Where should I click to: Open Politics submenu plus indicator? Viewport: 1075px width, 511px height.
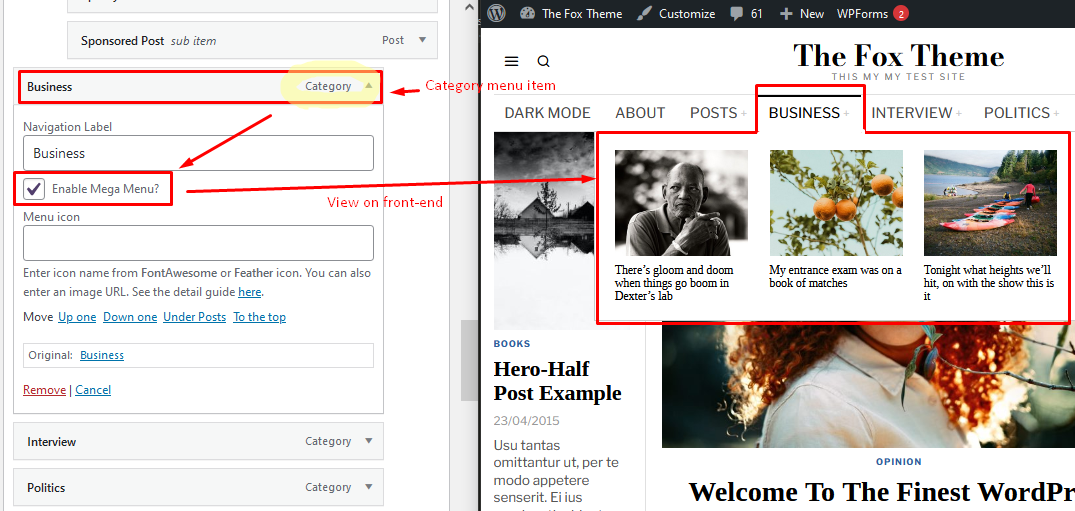pos(1056,114)
